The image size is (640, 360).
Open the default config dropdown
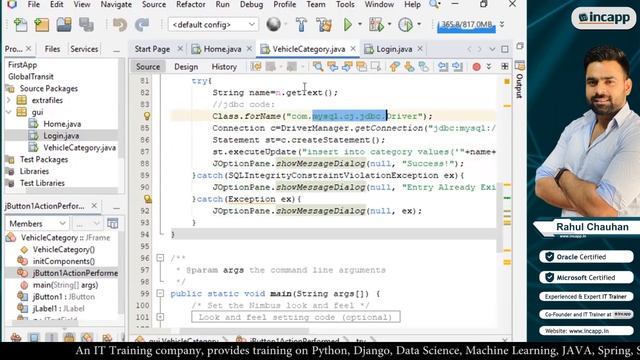tap(213, 25)
